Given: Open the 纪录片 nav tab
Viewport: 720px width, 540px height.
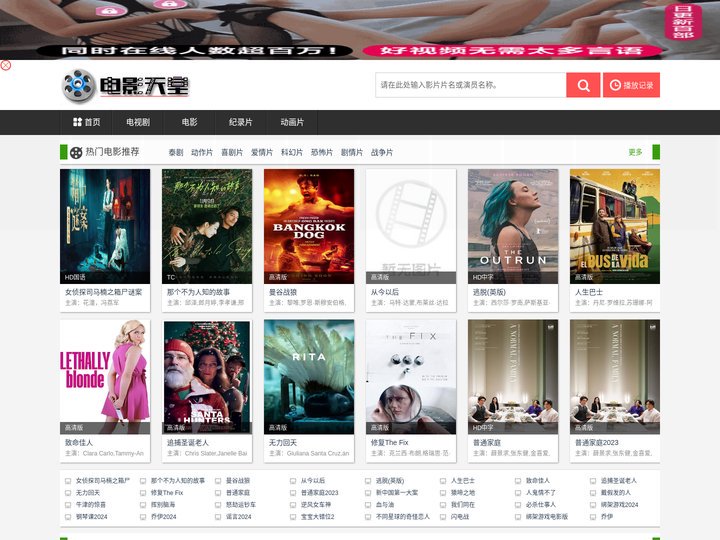Looking at the screenshot, I should (x=241, y=122).
